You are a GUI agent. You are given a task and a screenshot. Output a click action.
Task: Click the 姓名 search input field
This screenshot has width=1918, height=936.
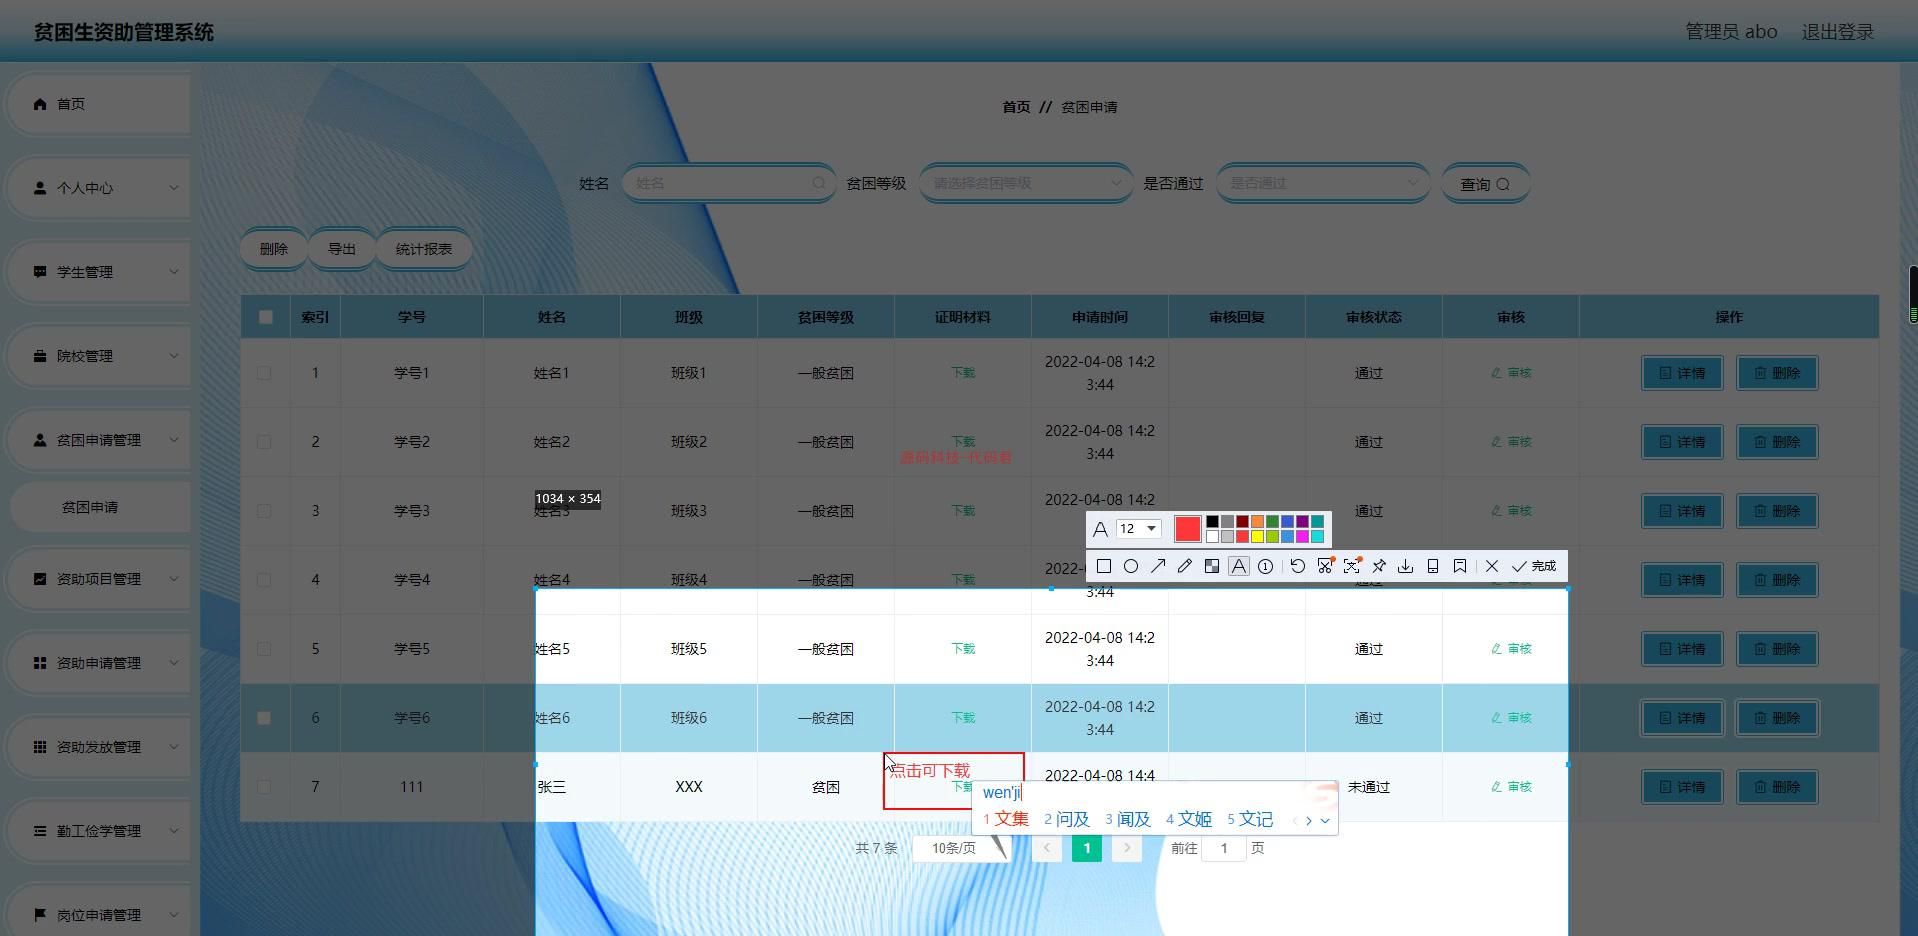pyautogui.click(x=728, y=183)
